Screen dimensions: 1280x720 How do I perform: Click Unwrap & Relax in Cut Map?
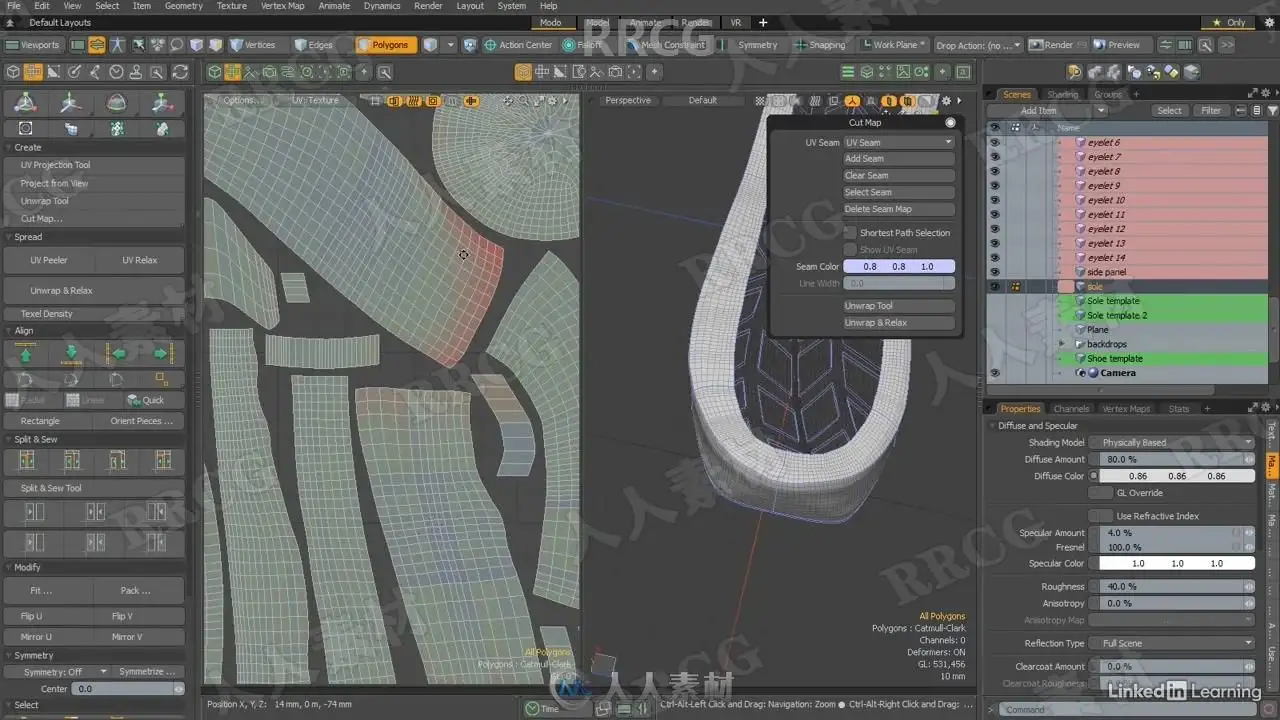[899, 323]
